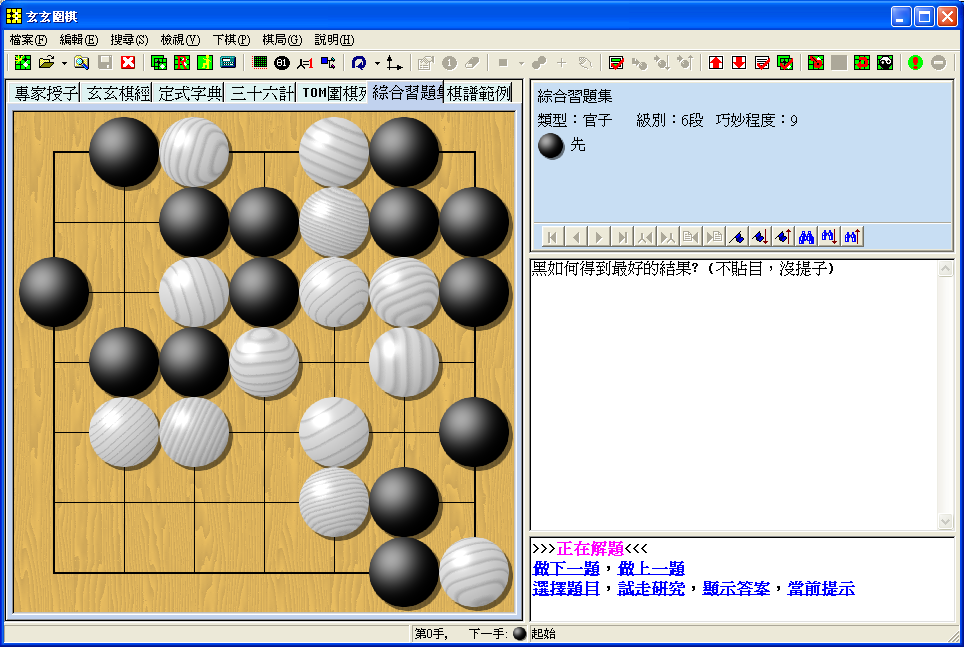Click the lone black stone on left edge
Image resolution: width=964 pixels, height=647 pixels.
[54, 292]
